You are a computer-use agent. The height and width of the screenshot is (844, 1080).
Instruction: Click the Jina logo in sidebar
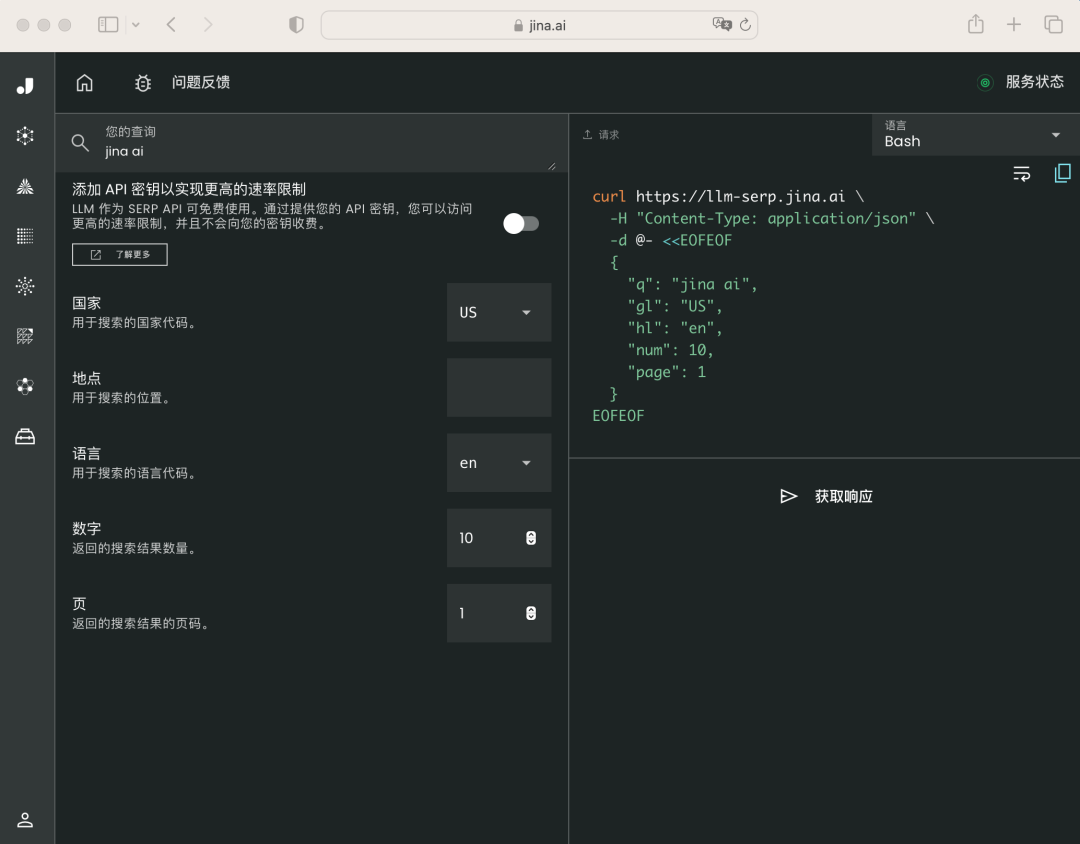[x=25, y=86]
